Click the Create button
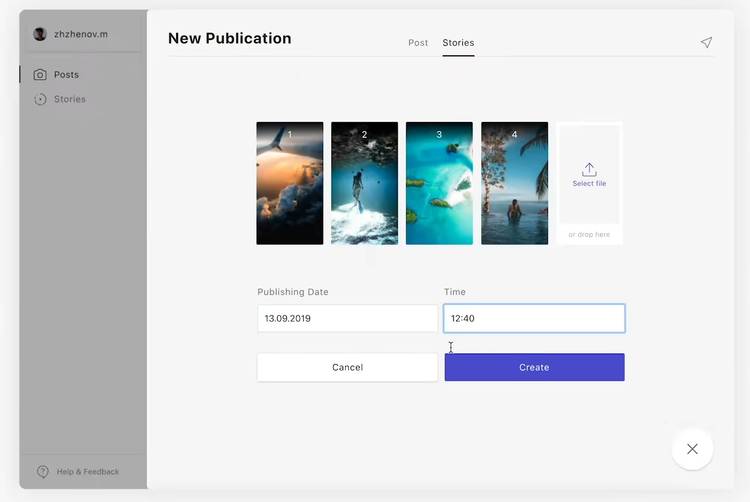Image resolution: width=750 pixels, height=502 pixels. [534, 367]
